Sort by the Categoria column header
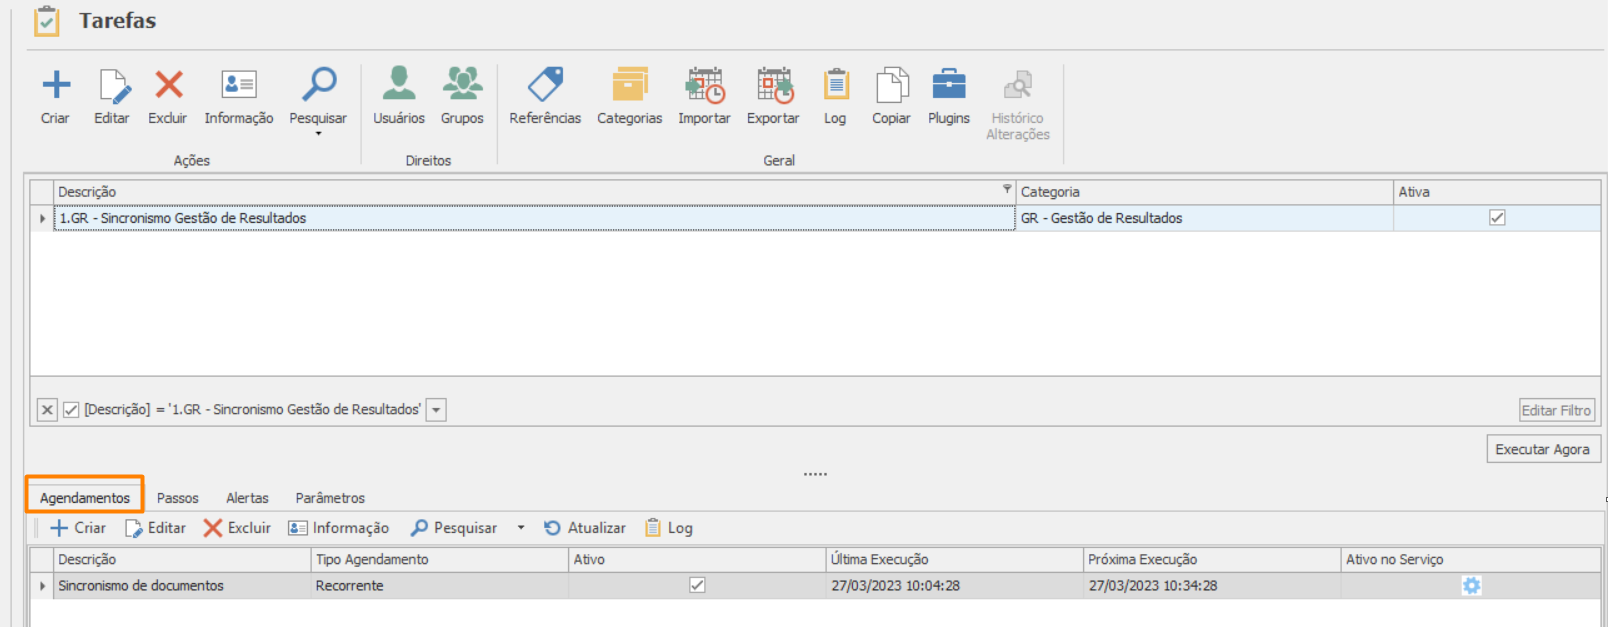 (1204, 192)
